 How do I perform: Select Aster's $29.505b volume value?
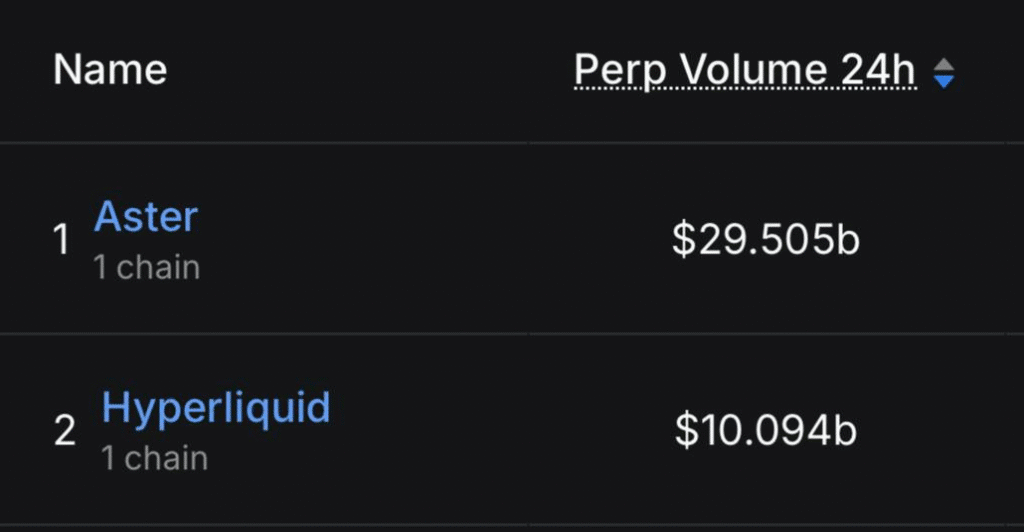[x=766, y=240]
